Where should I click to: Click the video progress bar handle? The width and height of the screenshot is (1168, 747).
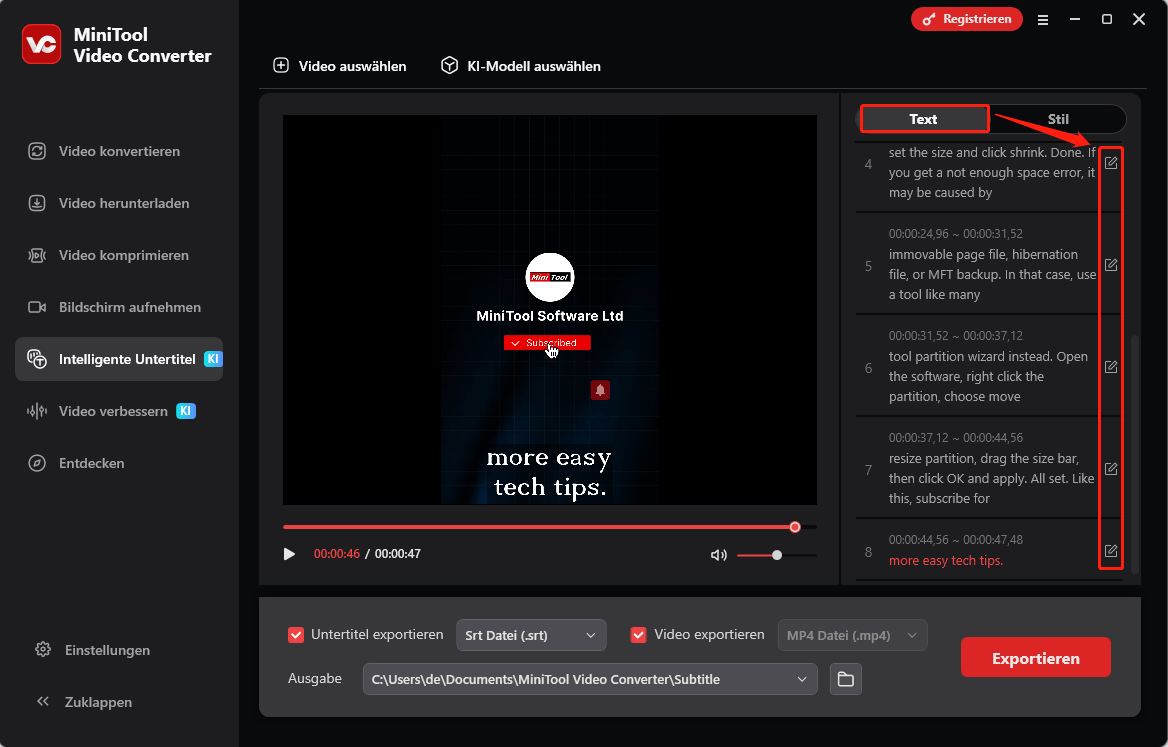click(795, 527)
